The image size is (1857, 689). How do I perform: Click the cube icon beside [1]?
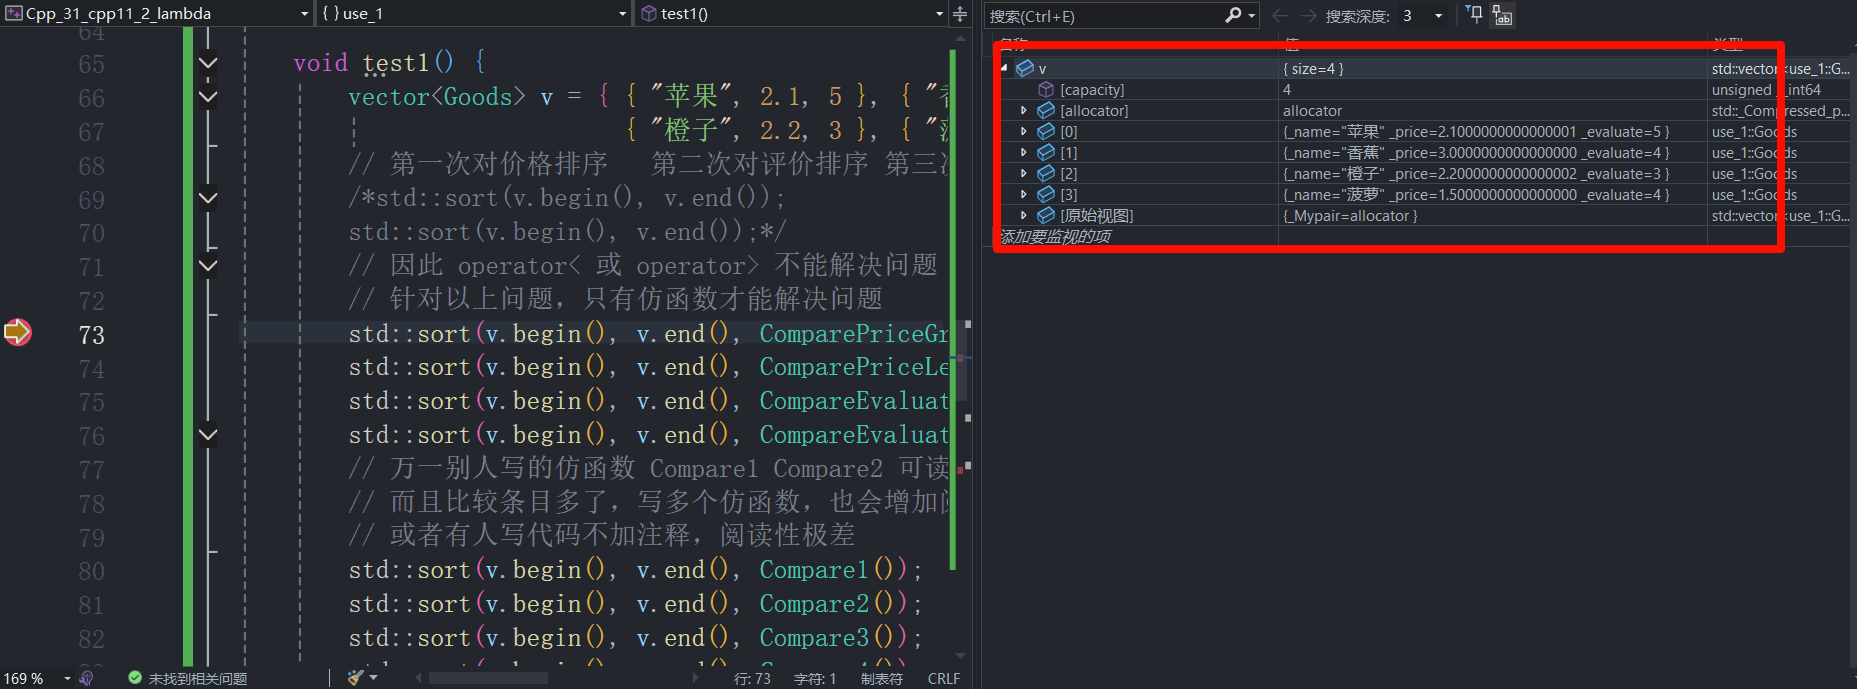coord(1046,152)
